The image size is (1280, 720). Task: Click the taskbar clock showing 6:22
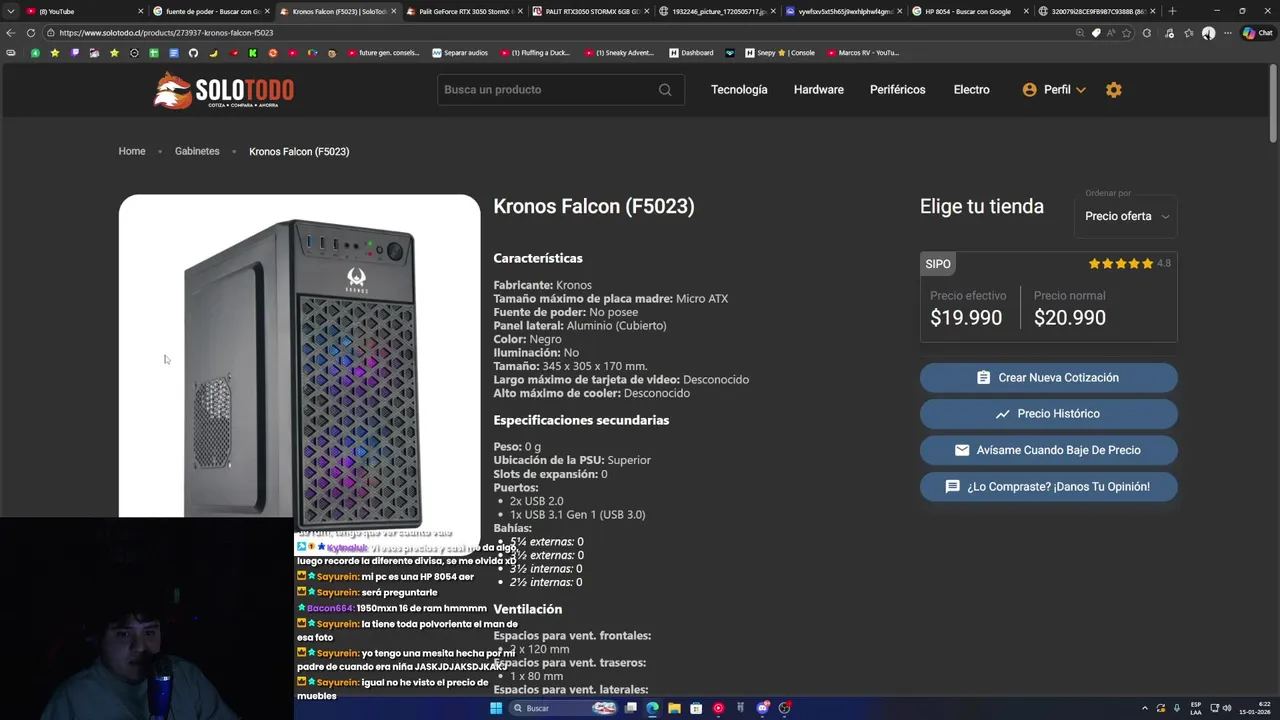[x=1255, y=708]
